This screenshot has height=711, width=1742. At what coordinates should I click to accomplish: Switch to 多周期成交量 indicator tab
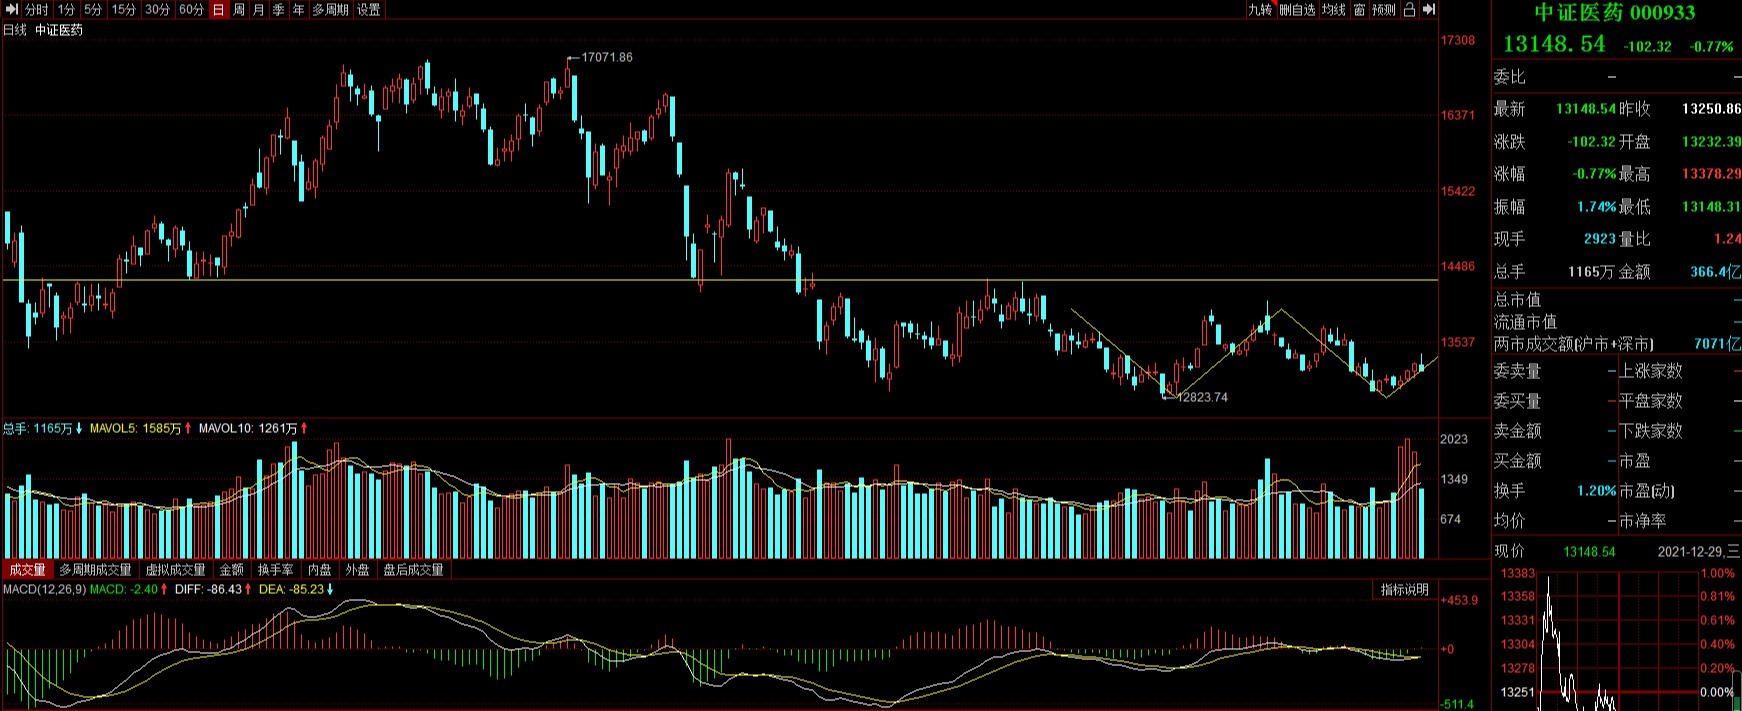click(96, 569)
